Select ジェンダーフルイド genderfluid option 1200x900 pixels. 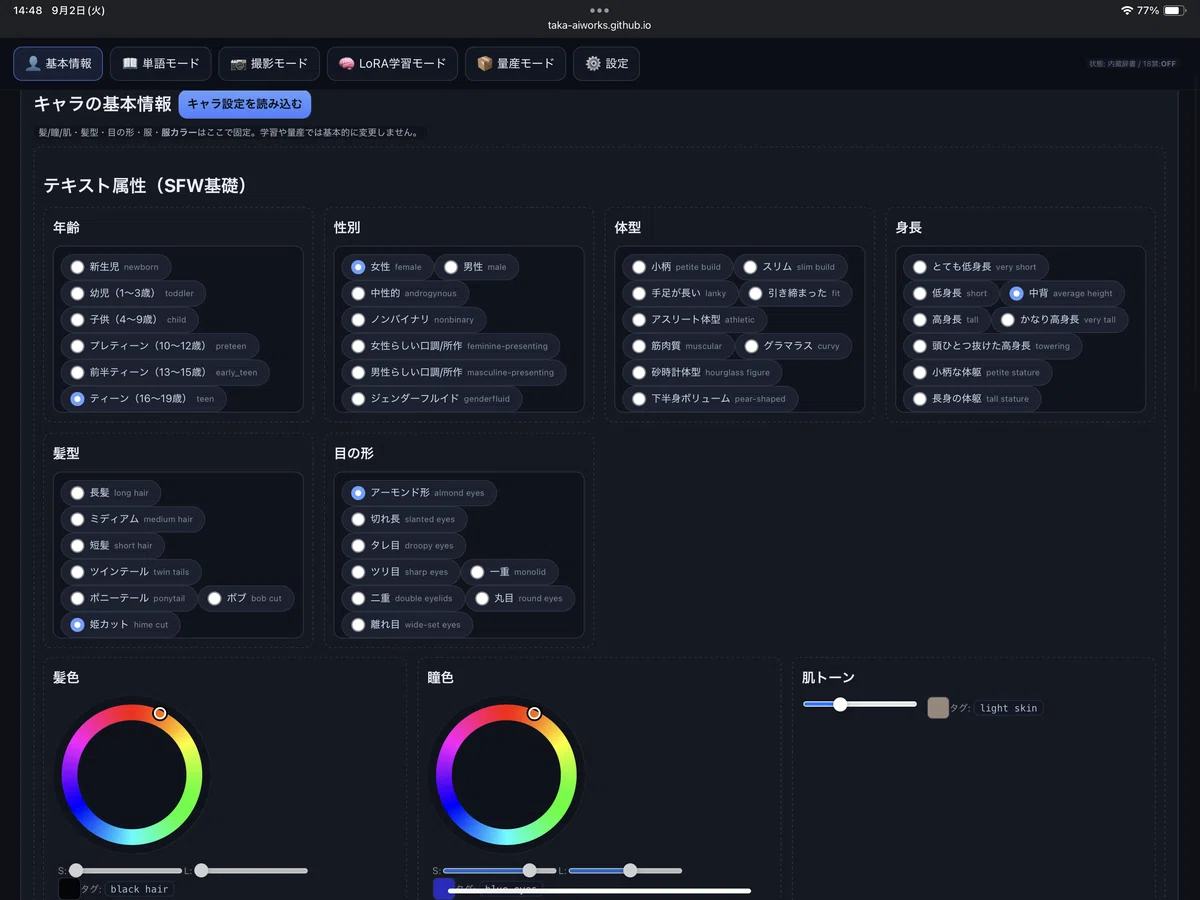coord(432,398)
